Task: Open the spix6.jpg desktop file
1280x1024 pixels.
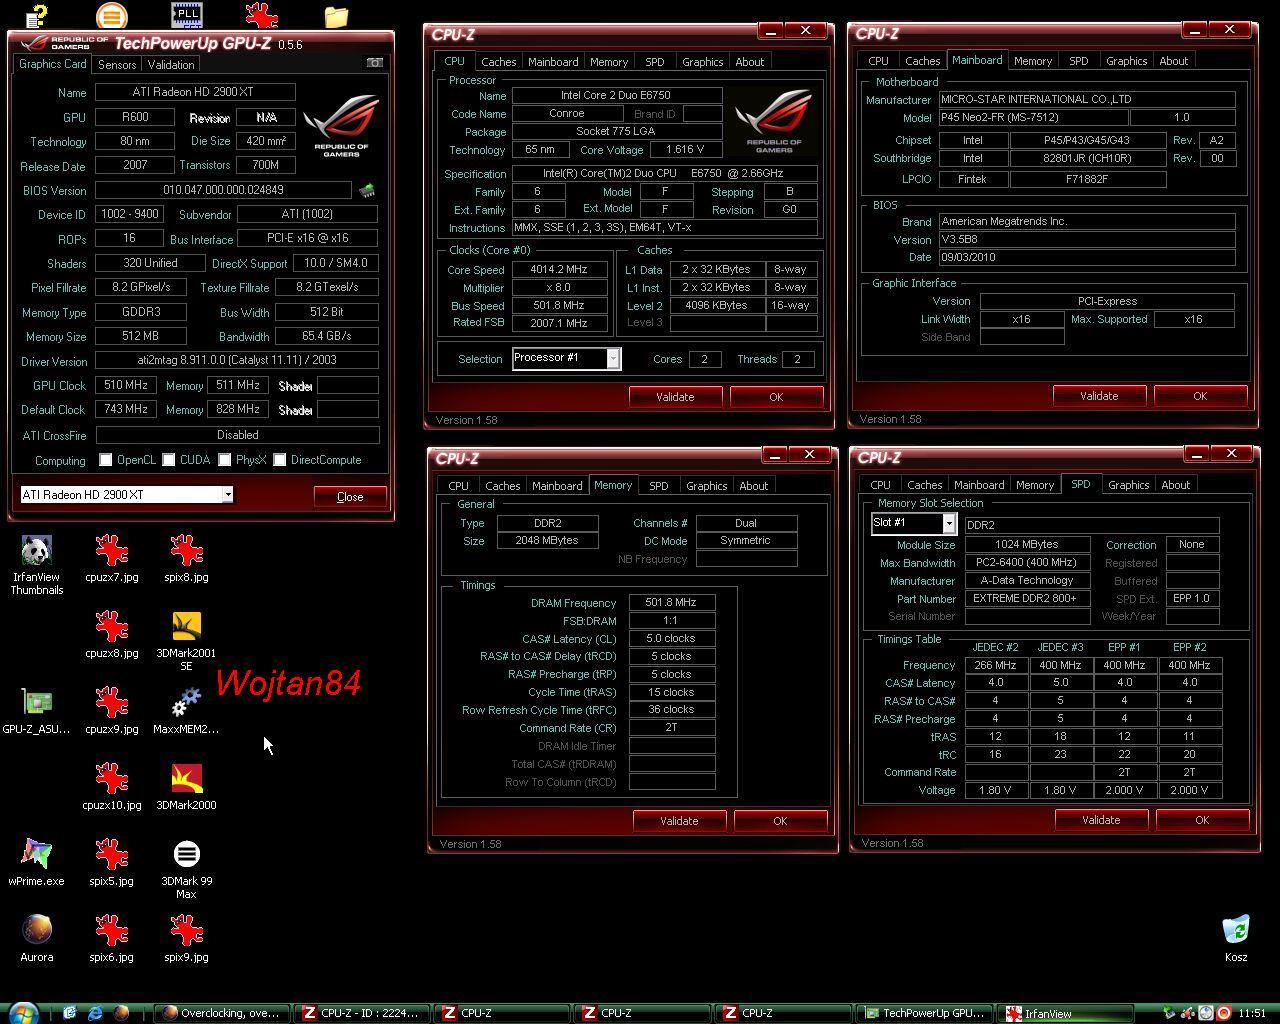Action: [x=111, y=939]
